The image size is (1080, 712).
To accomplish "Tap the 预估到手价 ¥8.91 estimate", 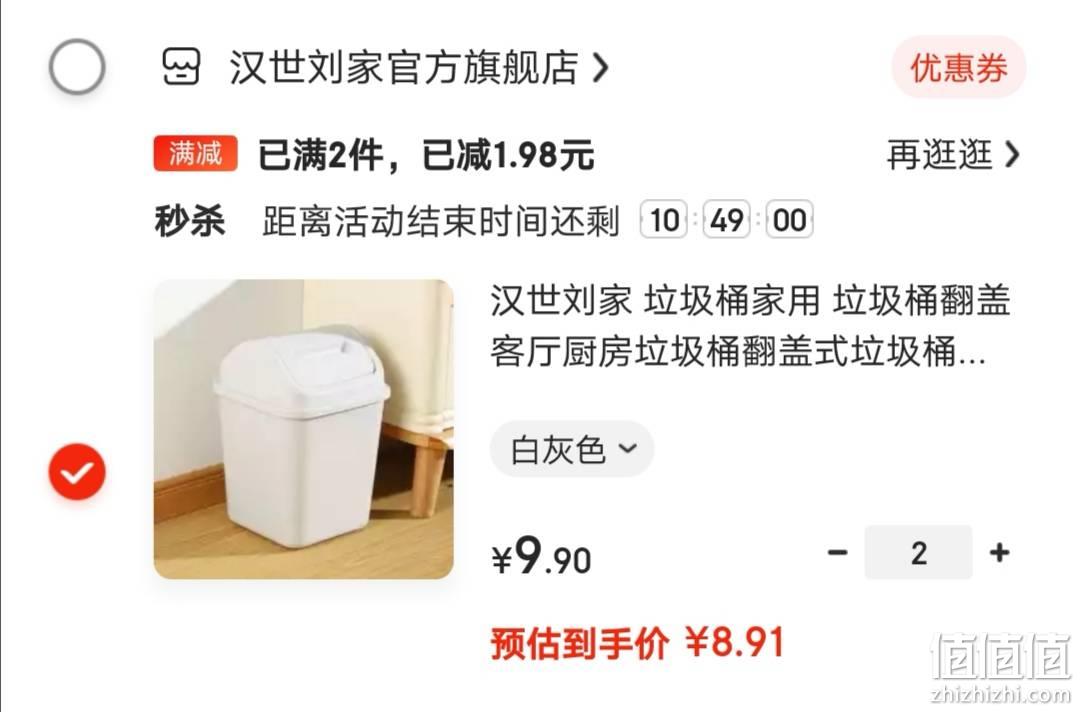I will click(637, 643).
